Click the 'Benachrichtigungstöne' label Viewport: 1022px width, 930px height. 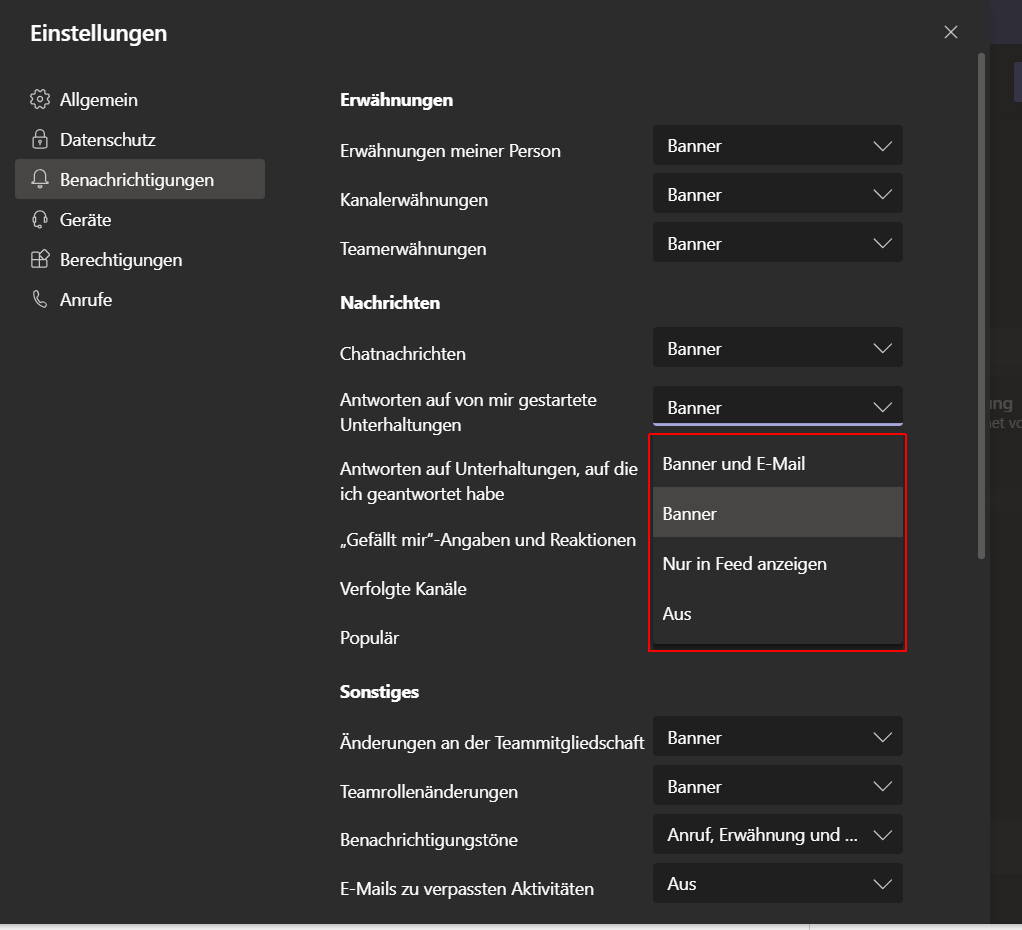[429, 839]
